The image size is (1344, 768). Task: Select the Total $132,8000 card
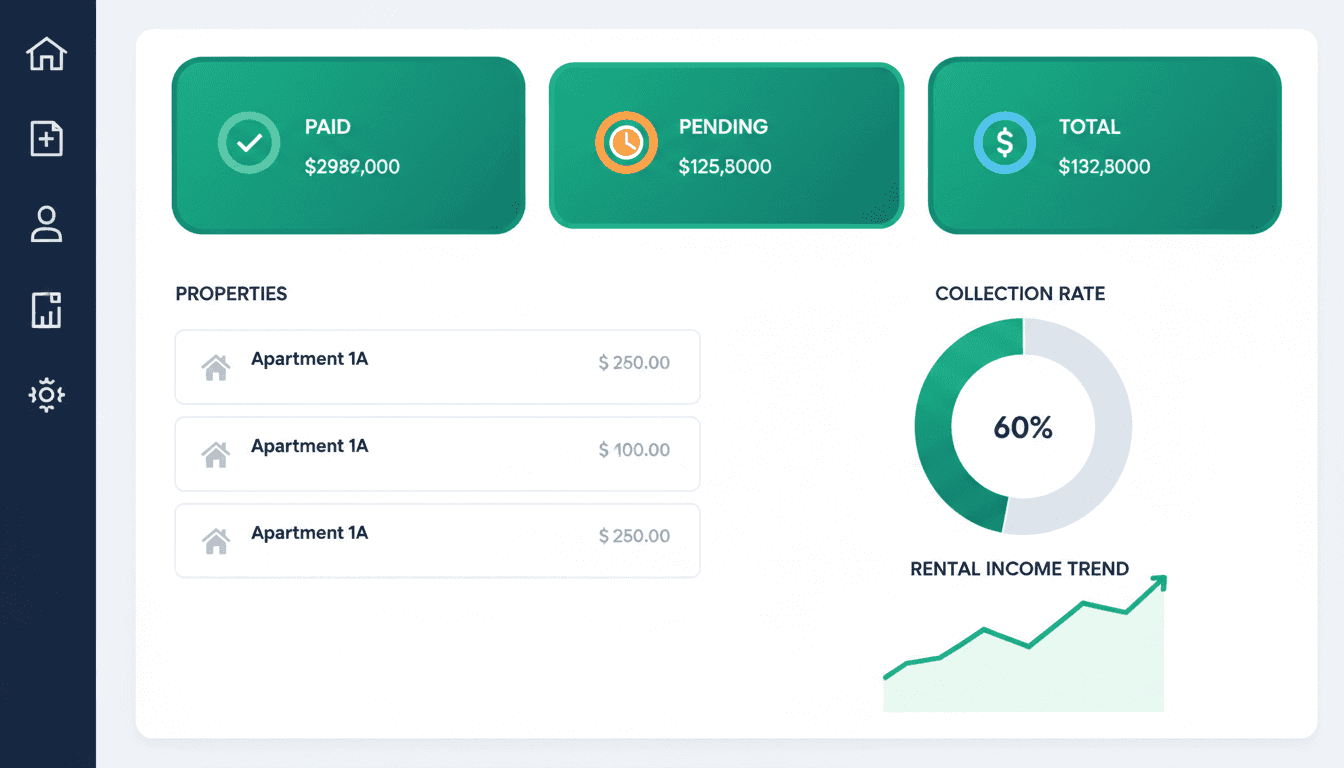[x=1104, y=145]
